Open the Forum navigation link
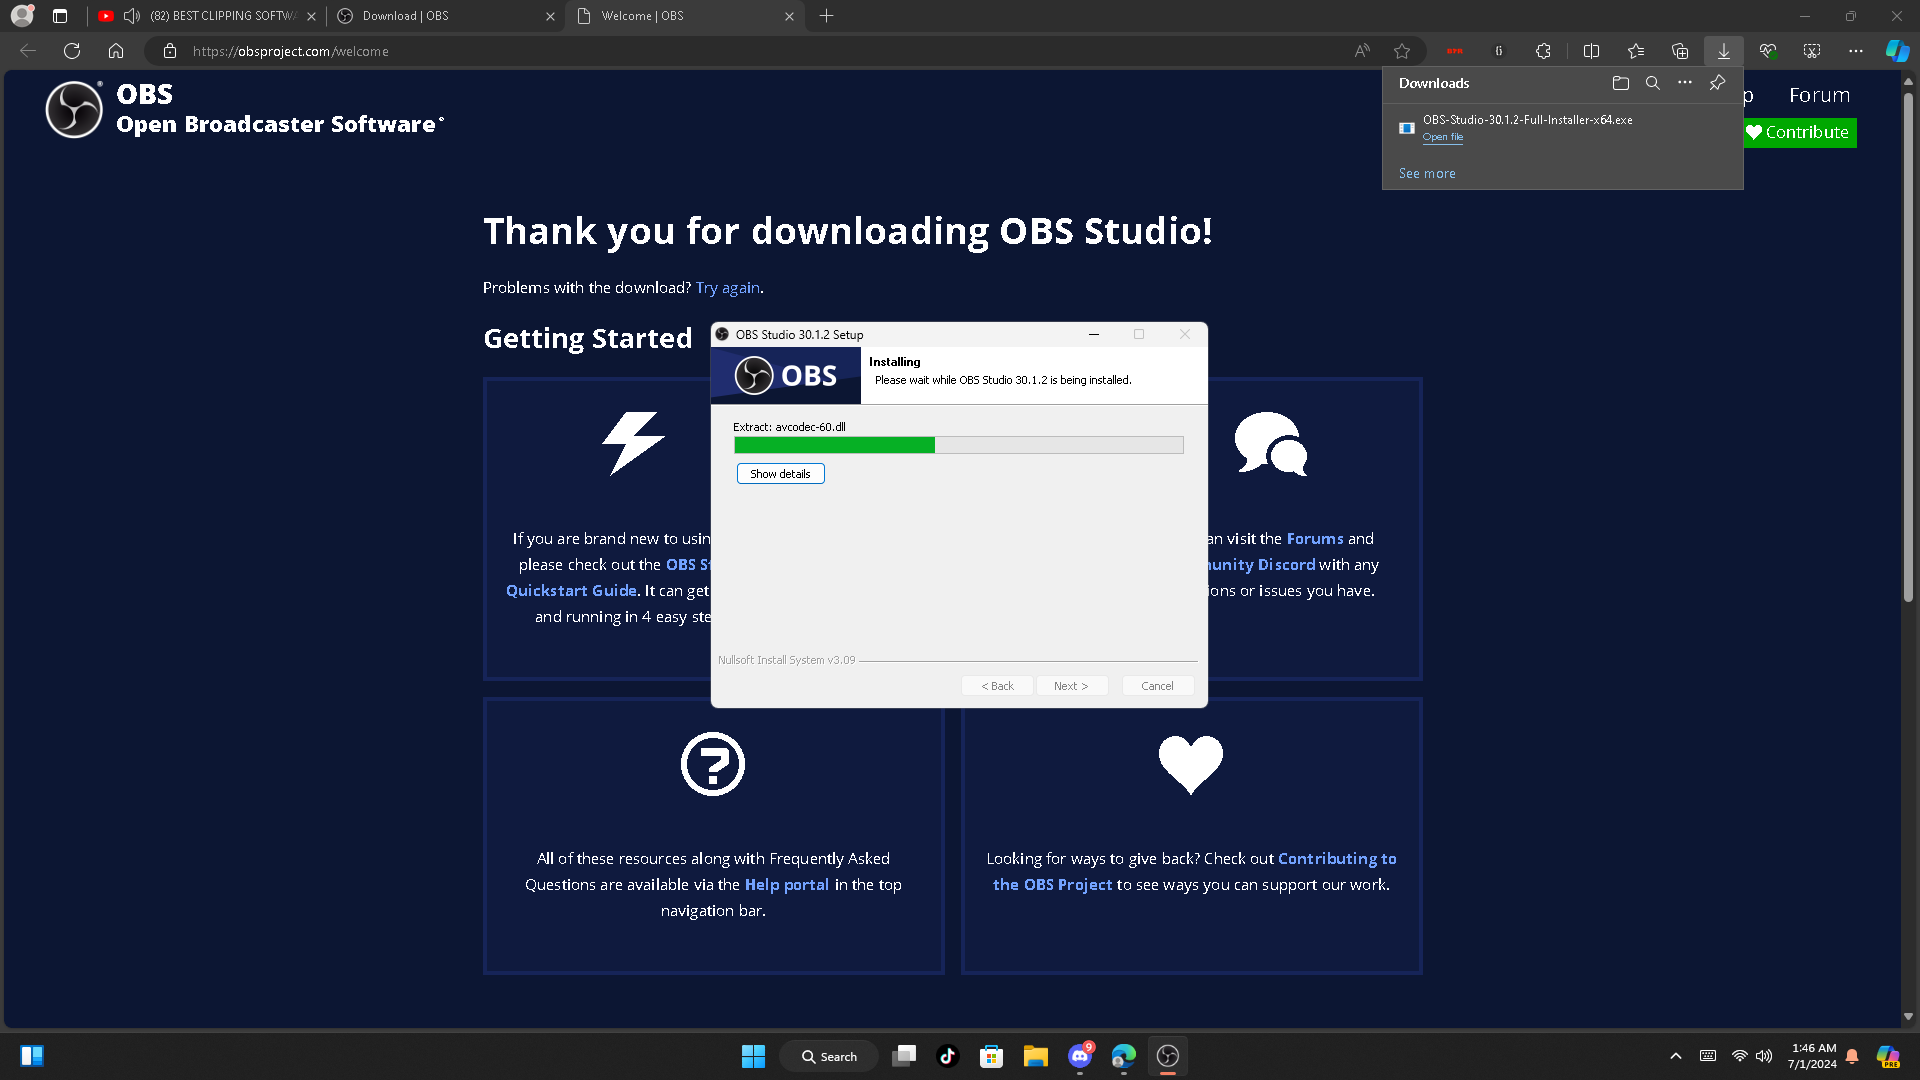The width and height of the screenshot is (1920, 1080). coord(1819,95)
